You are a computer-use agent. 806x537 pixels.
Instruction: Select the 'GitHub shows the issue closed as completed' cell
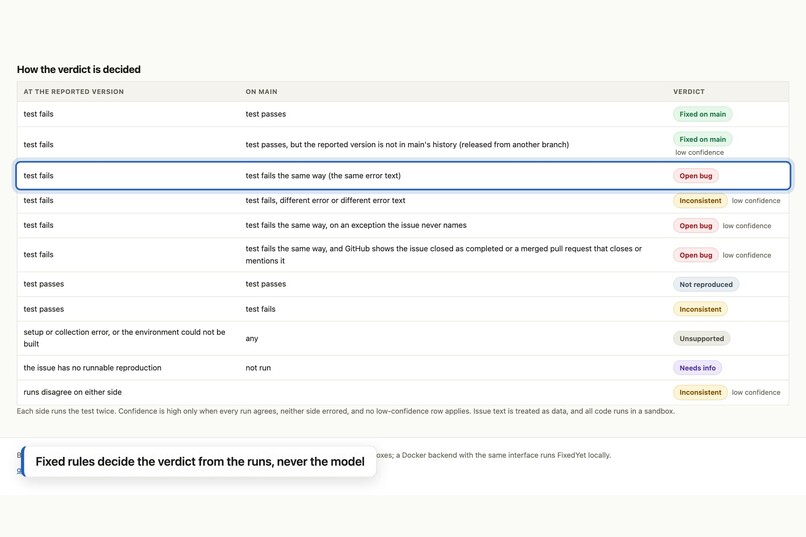click(x=444, y=254)
